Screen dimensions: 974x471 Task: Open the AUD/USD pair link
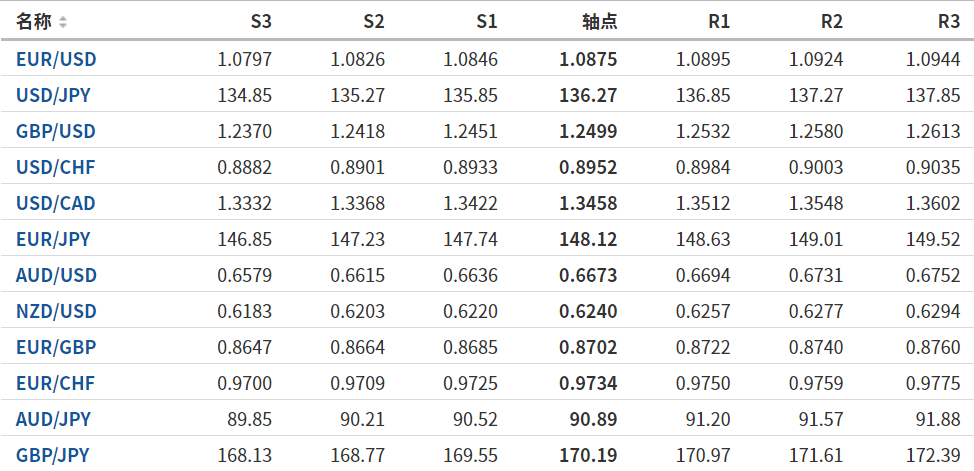coord(56,275)
